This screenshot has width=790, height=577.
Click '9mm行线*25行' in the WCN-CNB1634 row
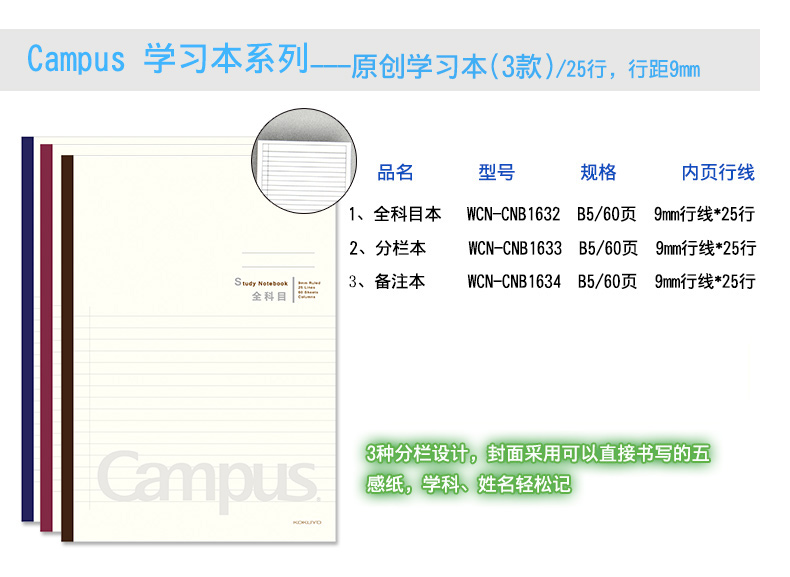[705, 281]
